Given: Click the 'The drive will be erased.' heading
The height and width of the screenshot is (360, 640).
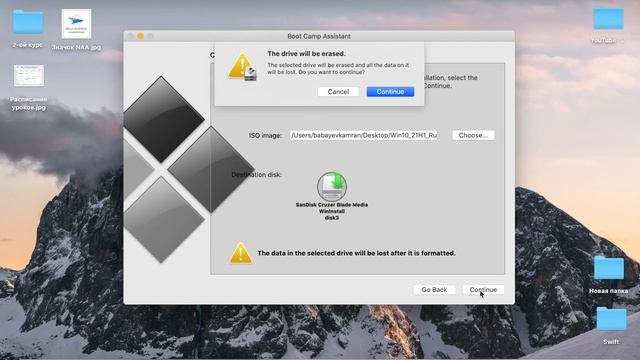Looking at the screenshot, I should 306,53.
